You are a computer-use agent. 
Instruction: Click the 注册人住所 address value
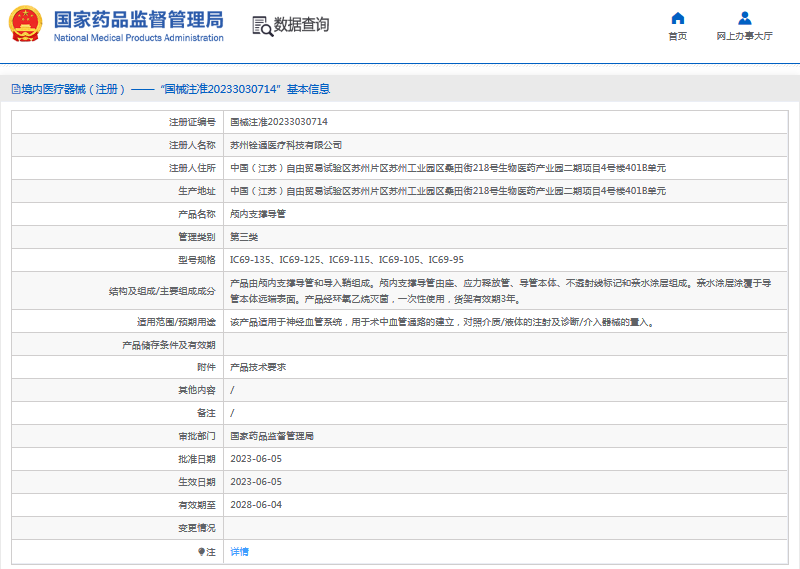point(448,168)
